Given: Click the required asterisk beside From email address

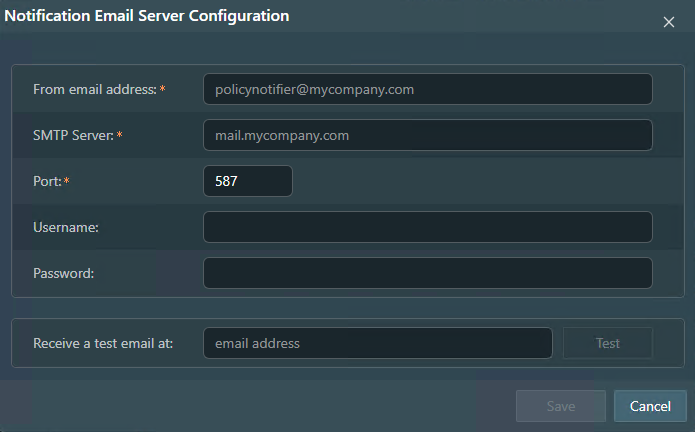Looking at the screenshot, I should click(162, 89).
